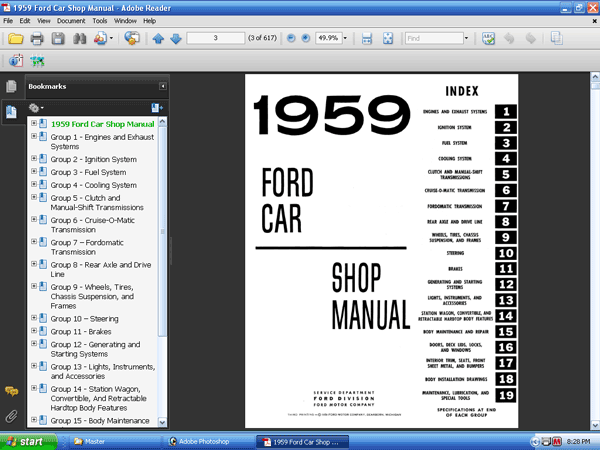This screenshot has width=600, height=450.
Task: Expand Group 2 Ignition System bookmark
Action: [34, 158]
